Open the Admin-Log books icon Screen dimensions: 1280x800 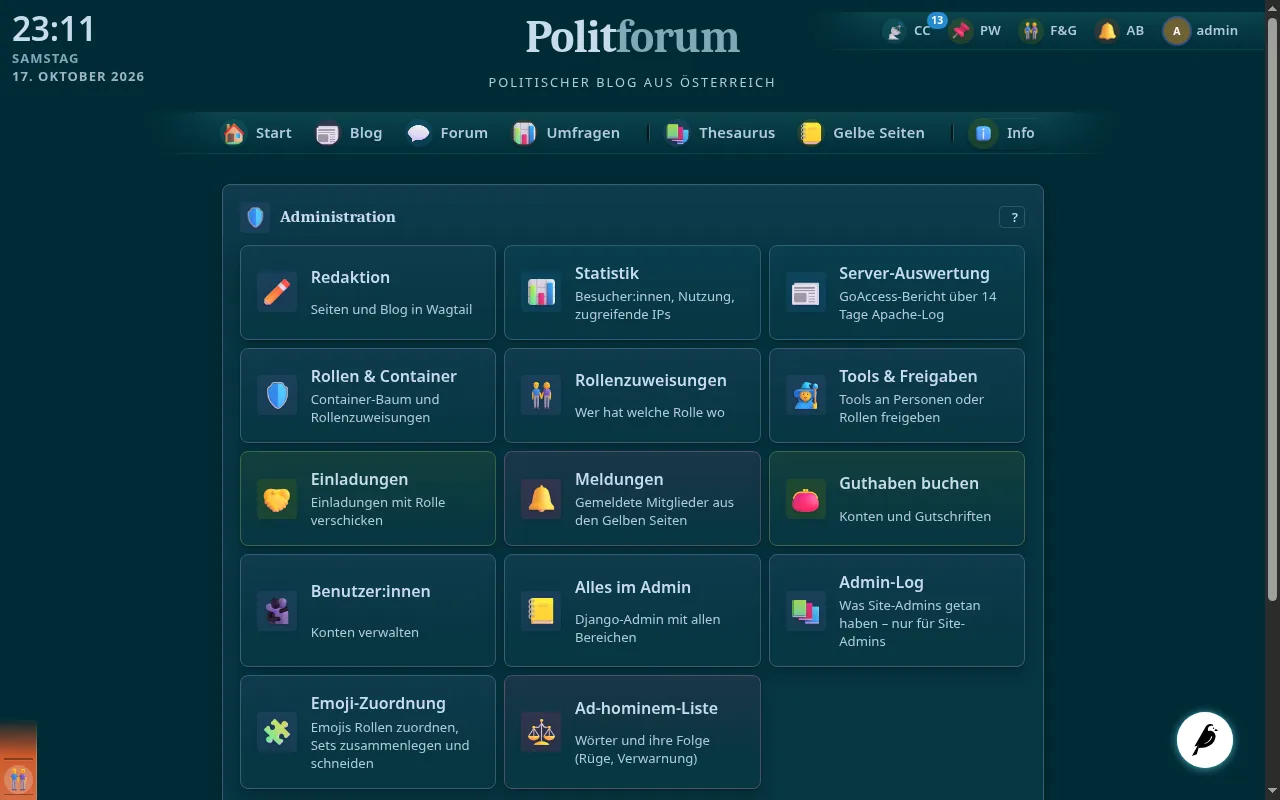click(805, 610)
